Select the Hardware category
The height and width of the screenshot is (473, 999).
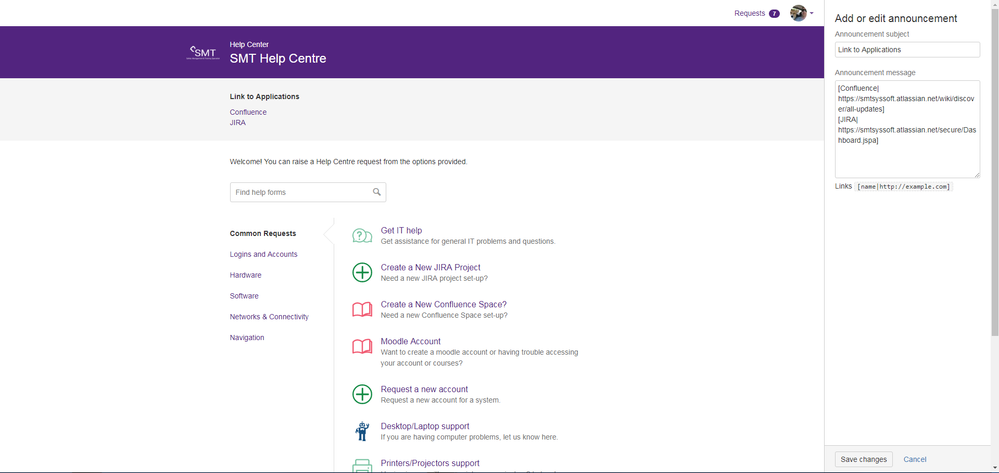coord(245,275)
